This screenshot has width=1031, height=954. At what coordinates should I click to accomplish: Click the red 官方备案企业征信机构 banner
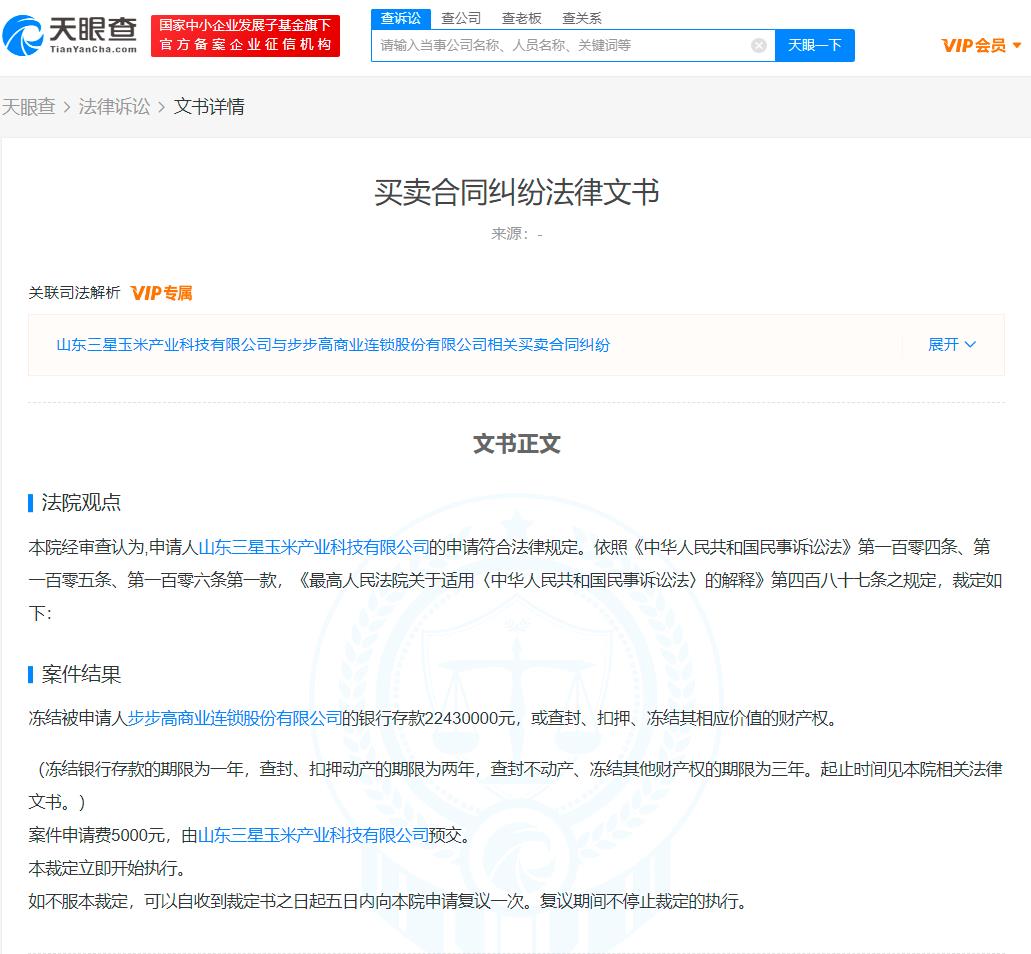(245, 36)
